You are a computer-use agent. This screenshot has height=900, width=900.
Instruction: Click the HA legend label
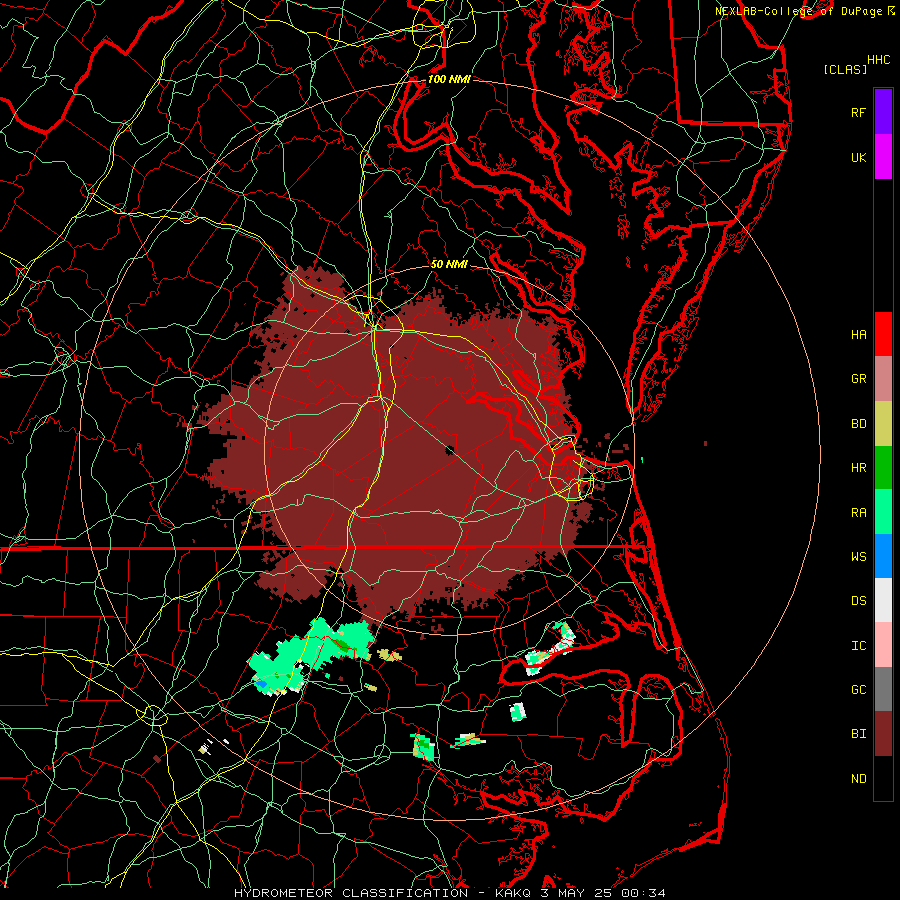coord(858,335)
